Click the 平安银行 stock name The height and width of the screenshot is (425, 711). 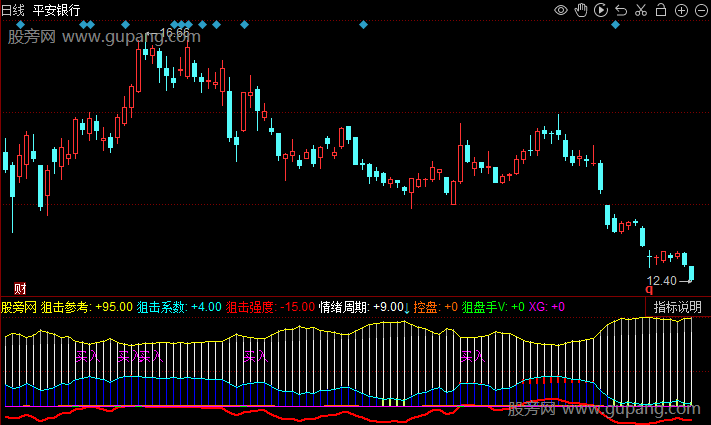pyautogui.click(x=56, y=10)
